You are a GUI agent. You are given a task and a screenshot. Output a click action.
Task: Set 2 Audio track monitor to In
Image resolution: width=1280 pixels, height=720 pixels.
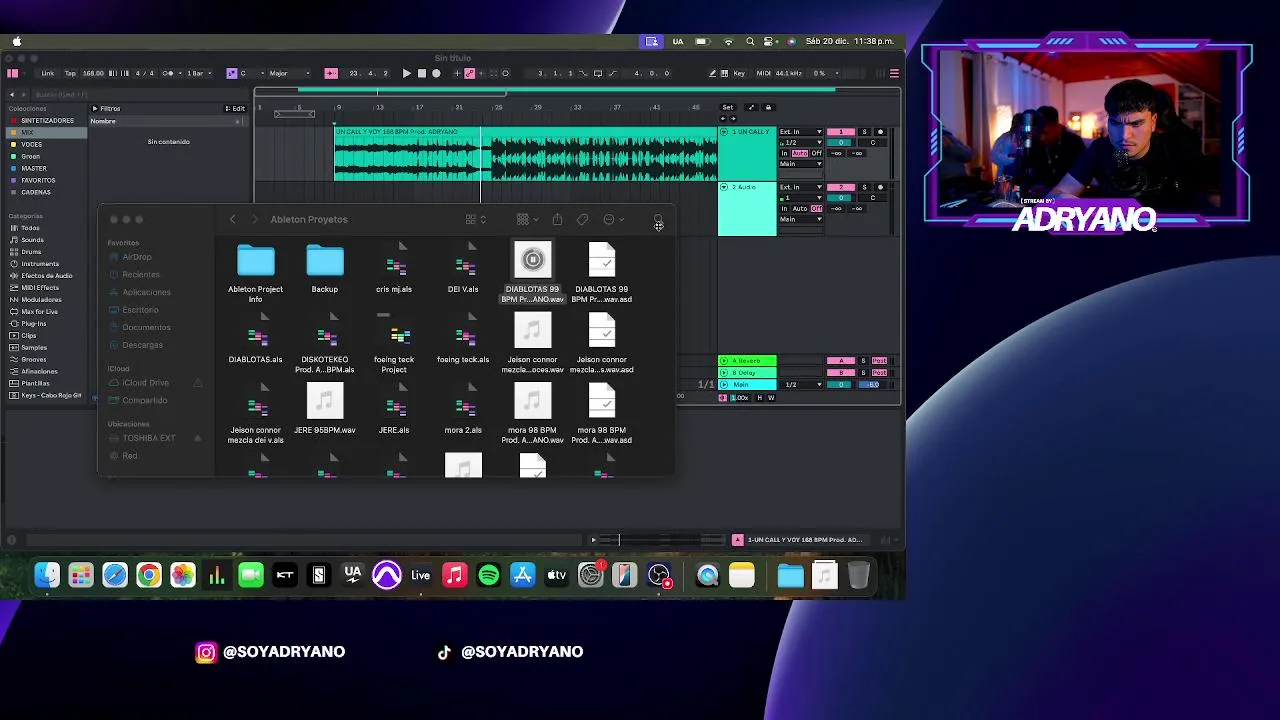point(785,208)
